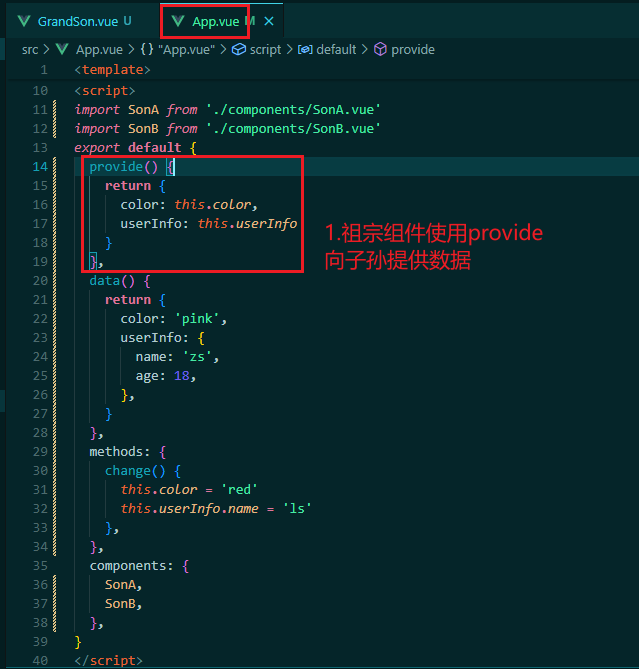
Task: Click the SonB import name on line 12
Action: pyautogui.click(x=143, y=128)
